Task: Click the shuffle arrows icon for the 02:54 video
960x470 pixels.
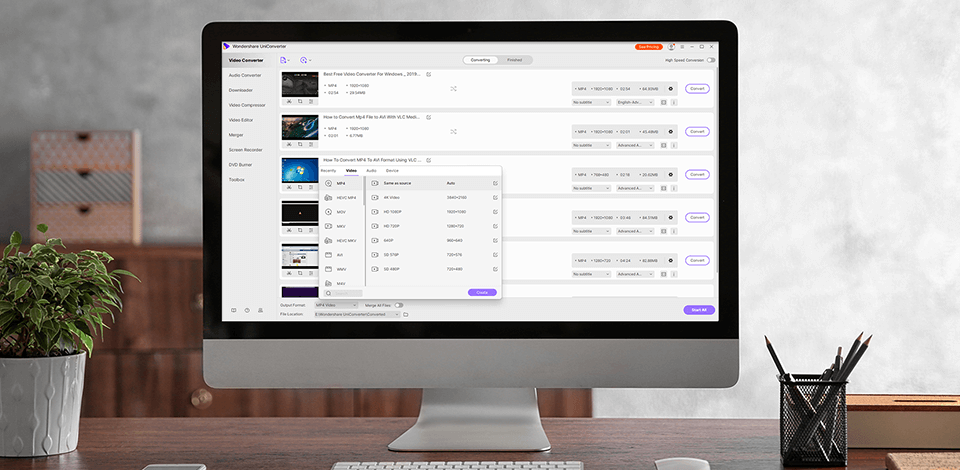Action: click(x=454, y=89)
